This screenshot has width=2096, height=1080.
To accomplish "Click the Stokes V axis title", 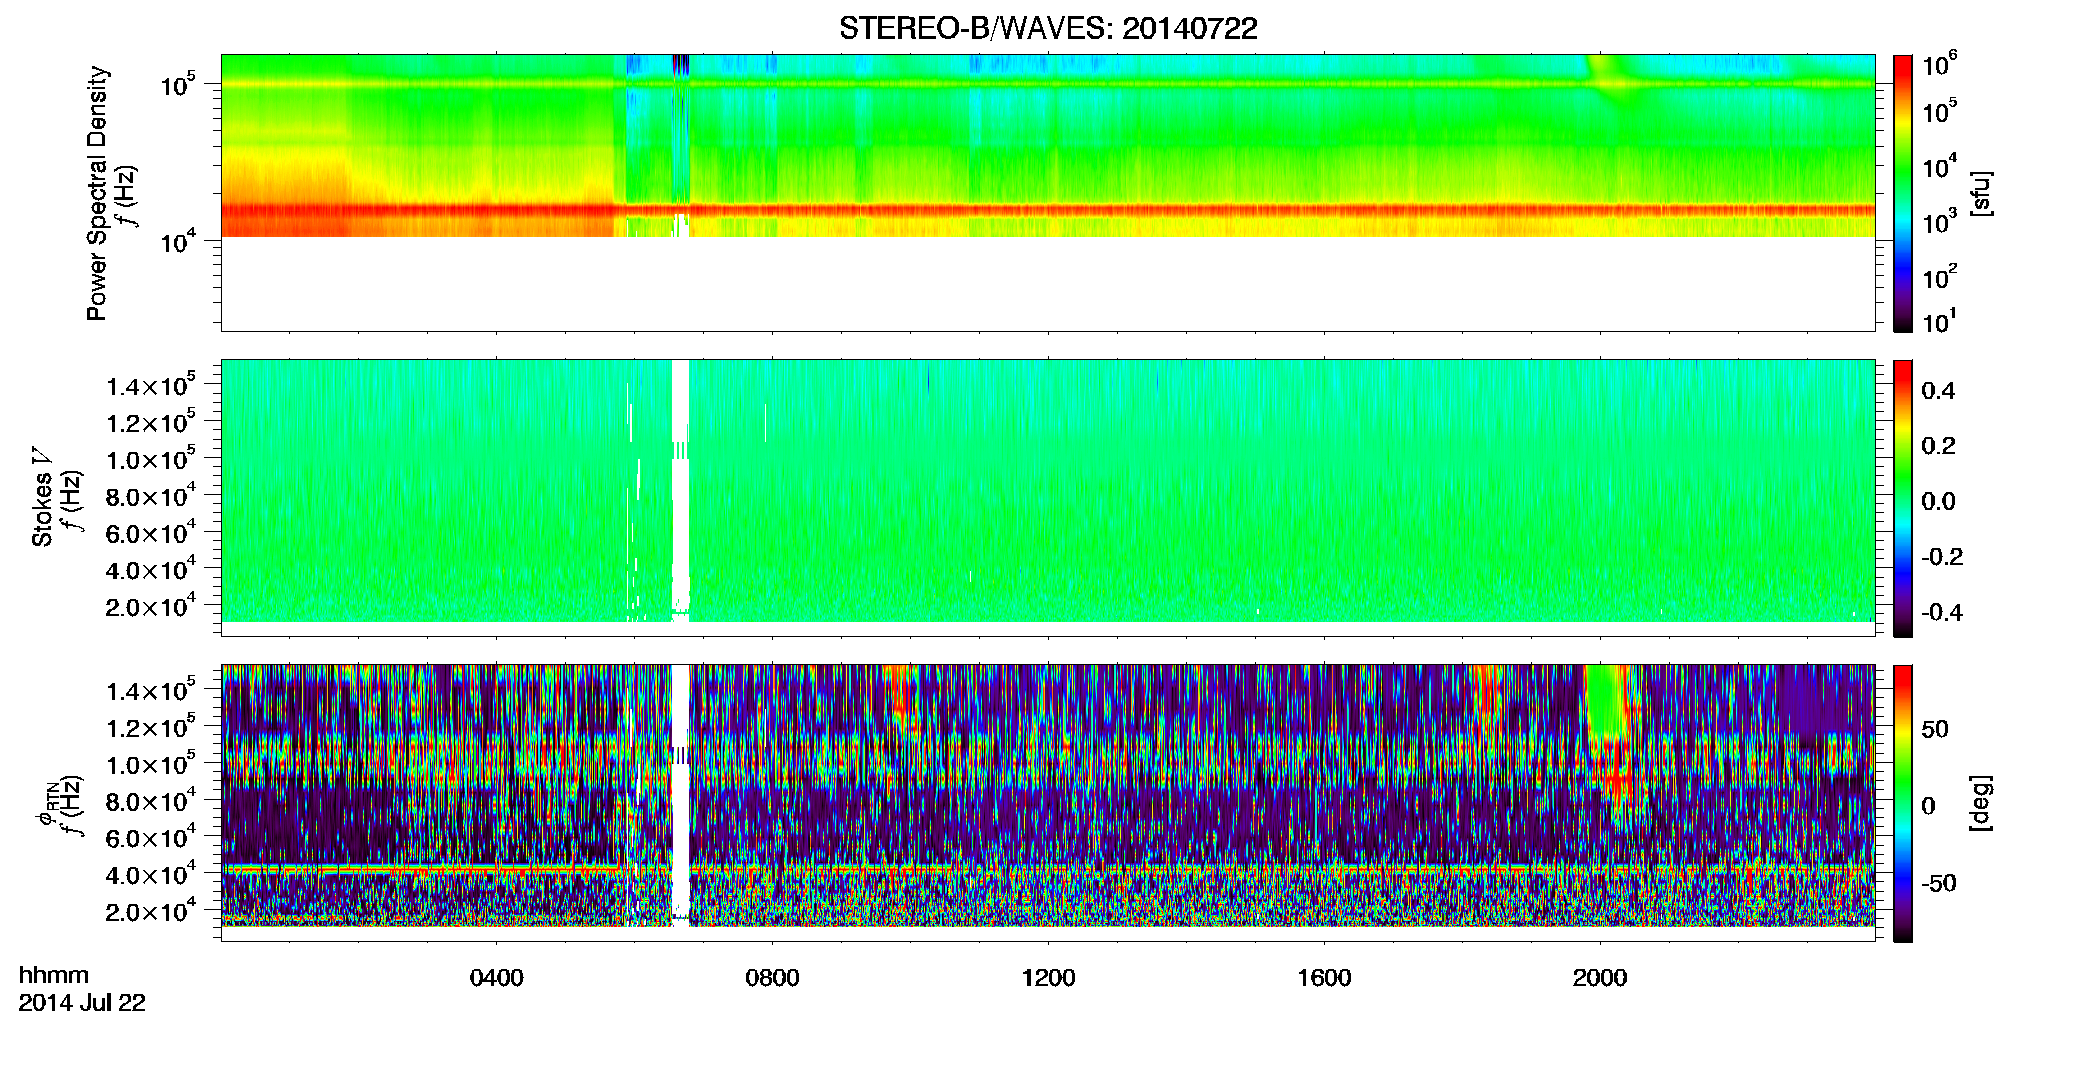I will pos(42,498).
